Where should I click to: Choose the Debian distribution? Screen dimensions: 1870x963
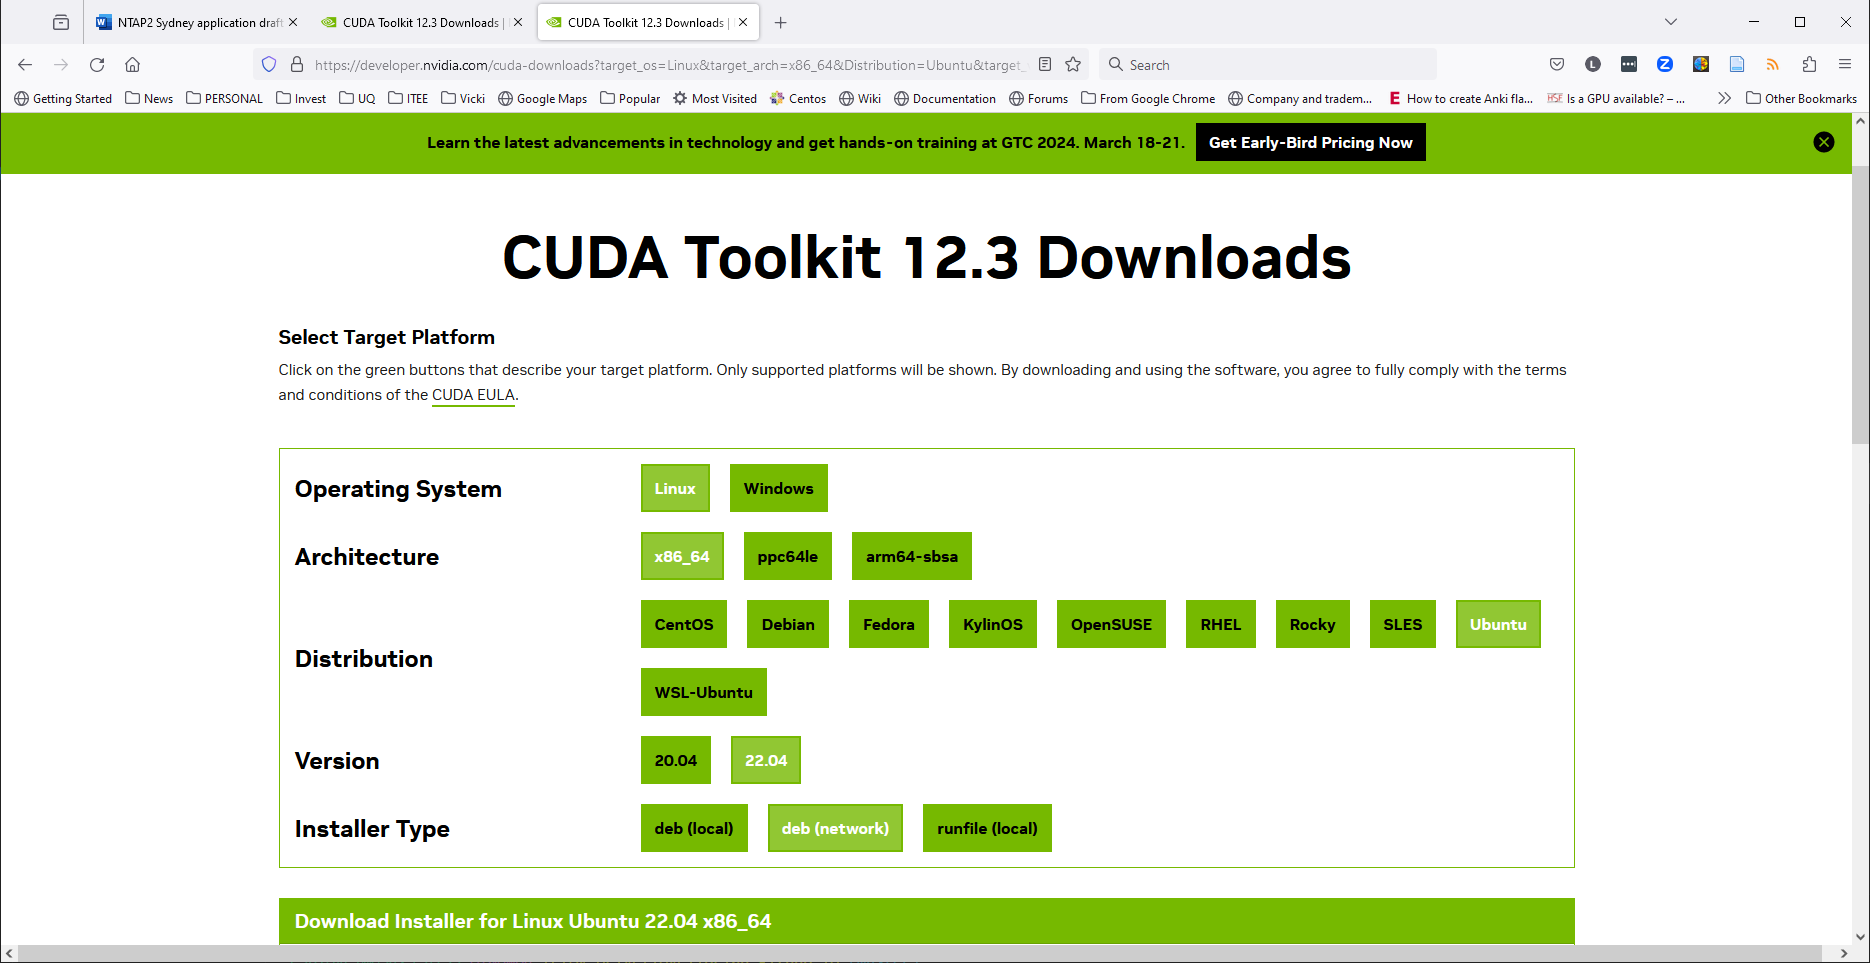pyautogui.click(x=788, y=624)
